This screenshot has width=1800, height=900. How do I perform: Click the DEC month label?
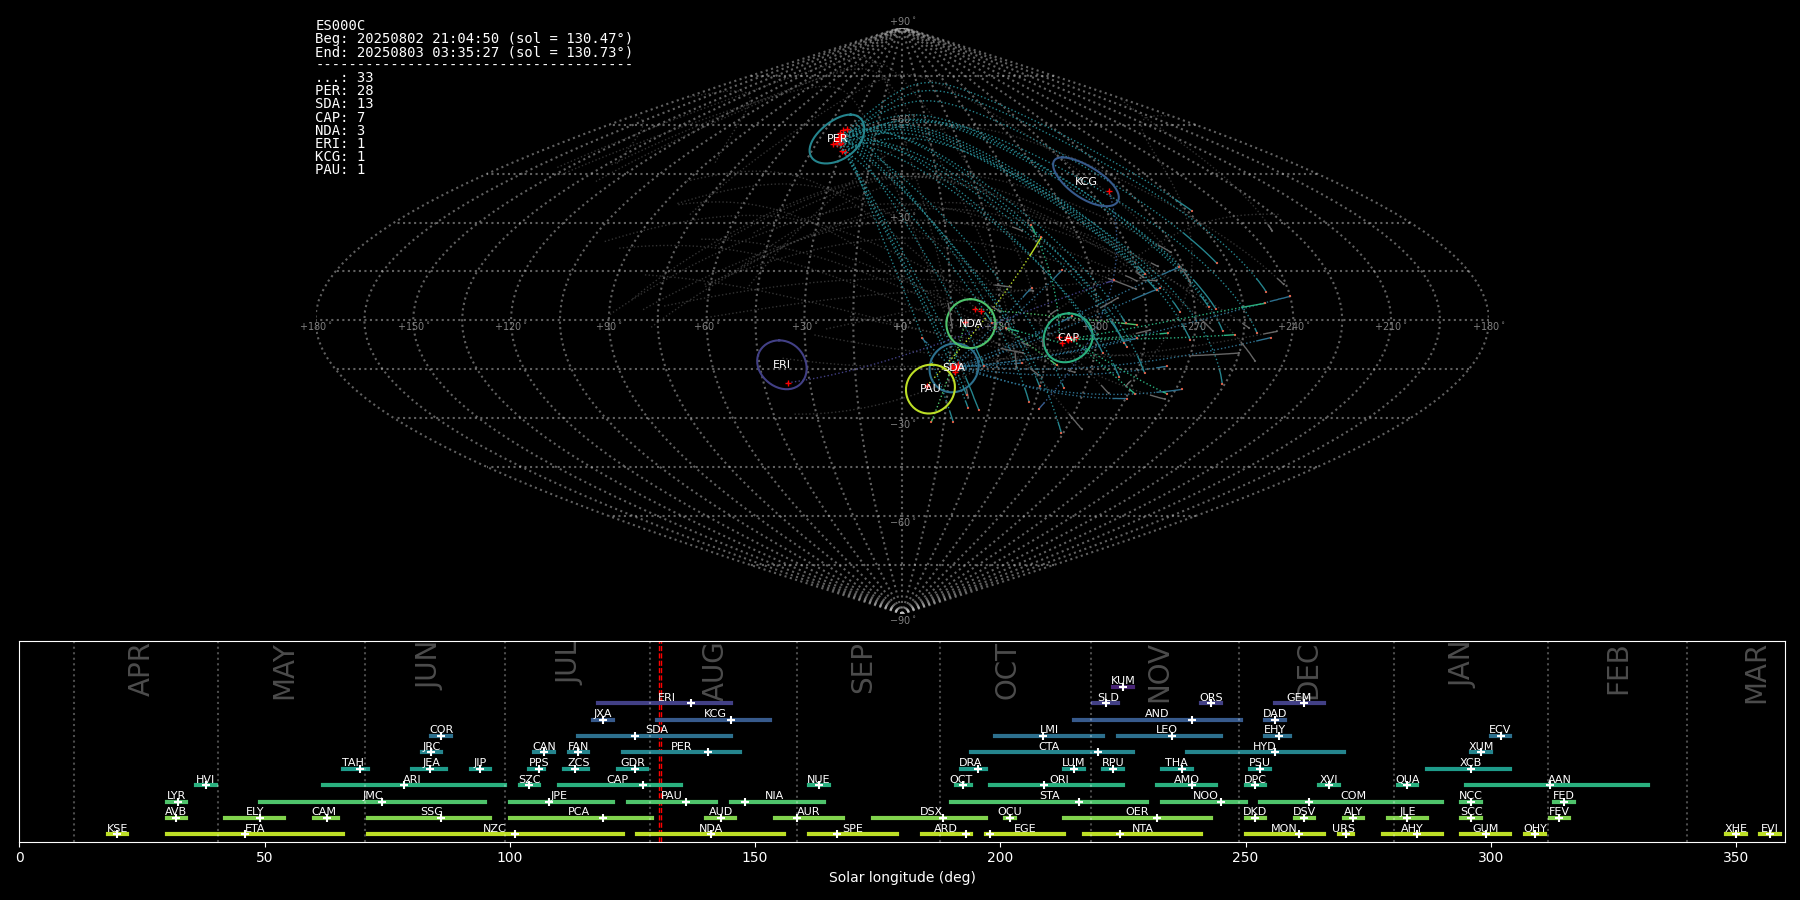[x=1308, y=672]
